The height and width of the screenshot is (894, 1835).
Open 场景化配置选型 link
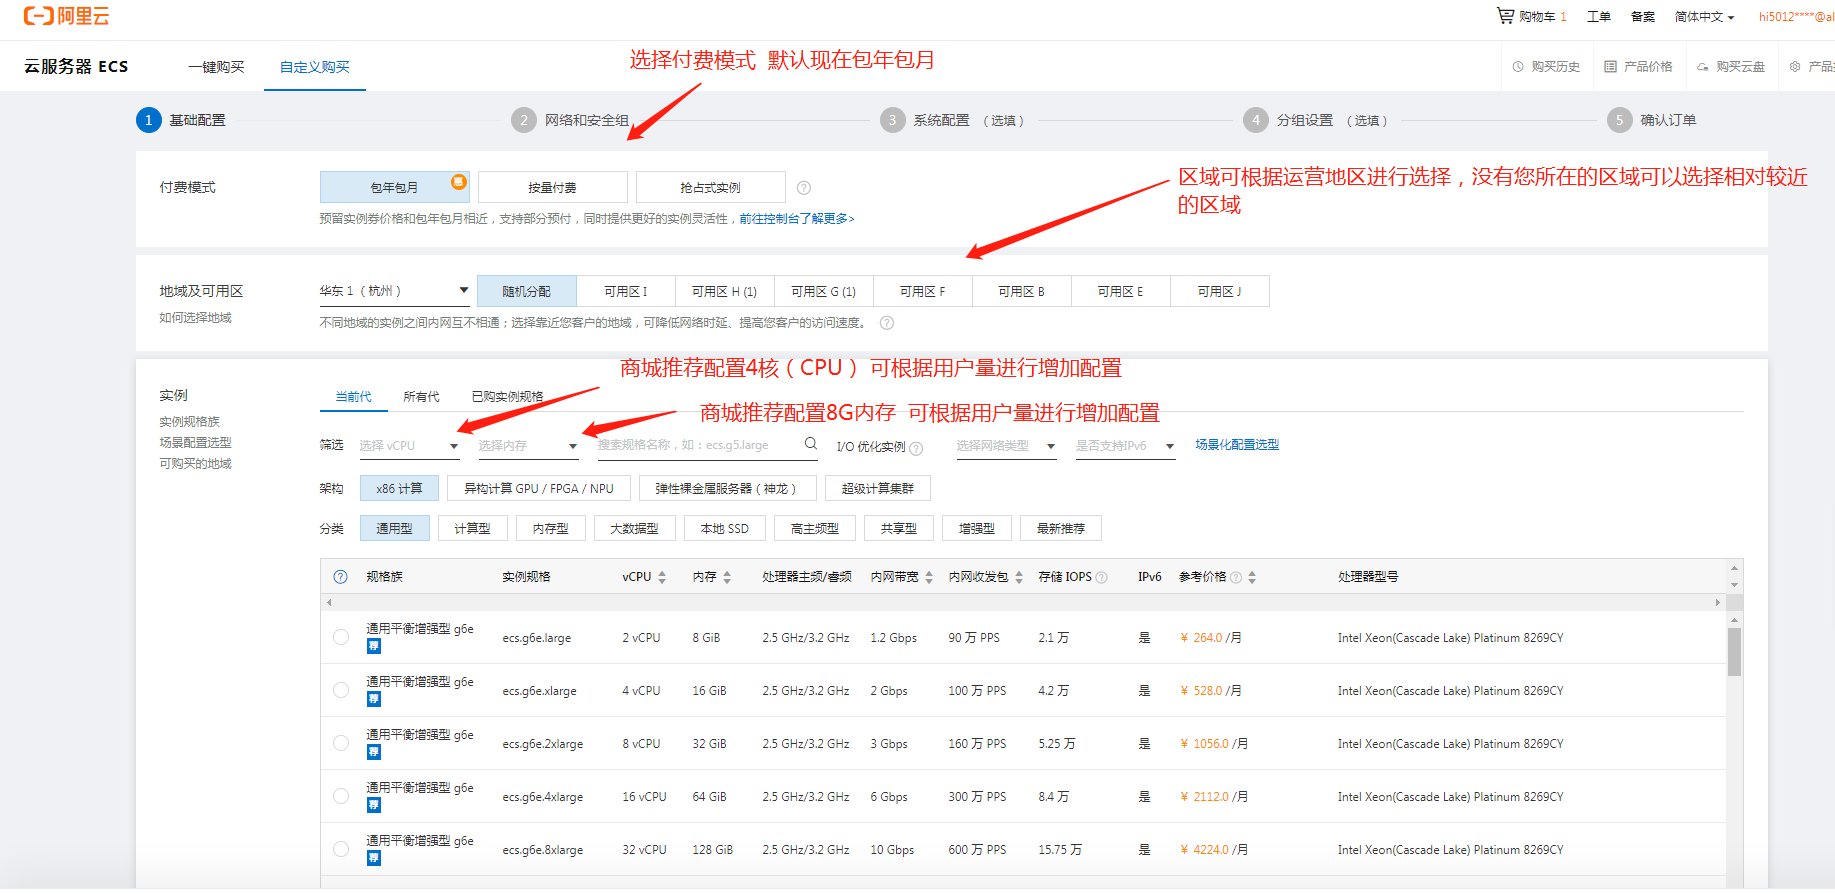1237,445
